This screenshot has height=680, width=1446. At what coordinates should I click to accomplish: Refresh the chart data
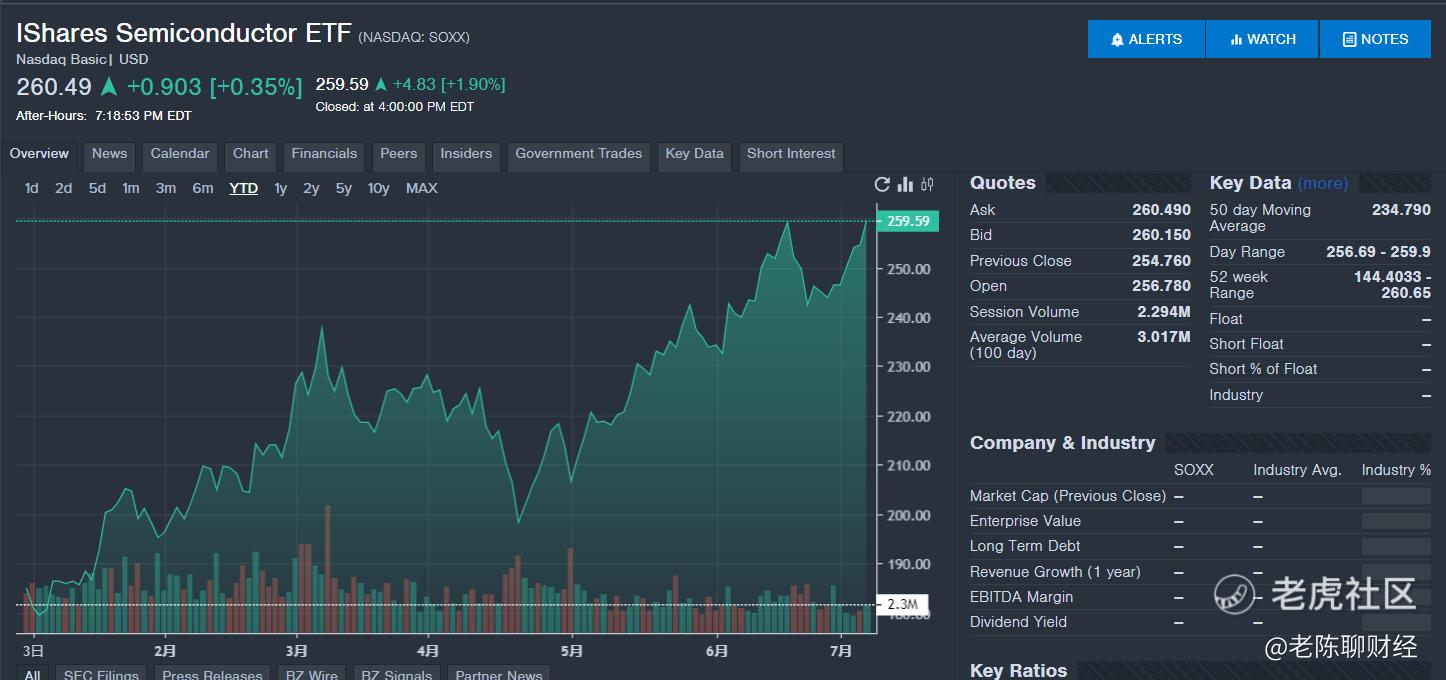(x=882, y=184)
